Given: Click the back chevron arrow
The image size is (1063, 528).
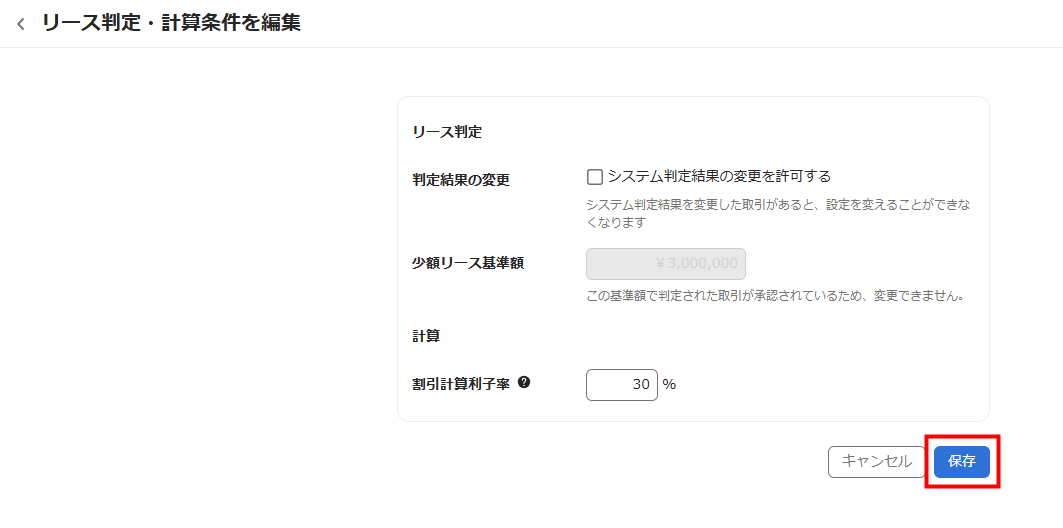Looking at the screenshot, I should click(21, 24).
